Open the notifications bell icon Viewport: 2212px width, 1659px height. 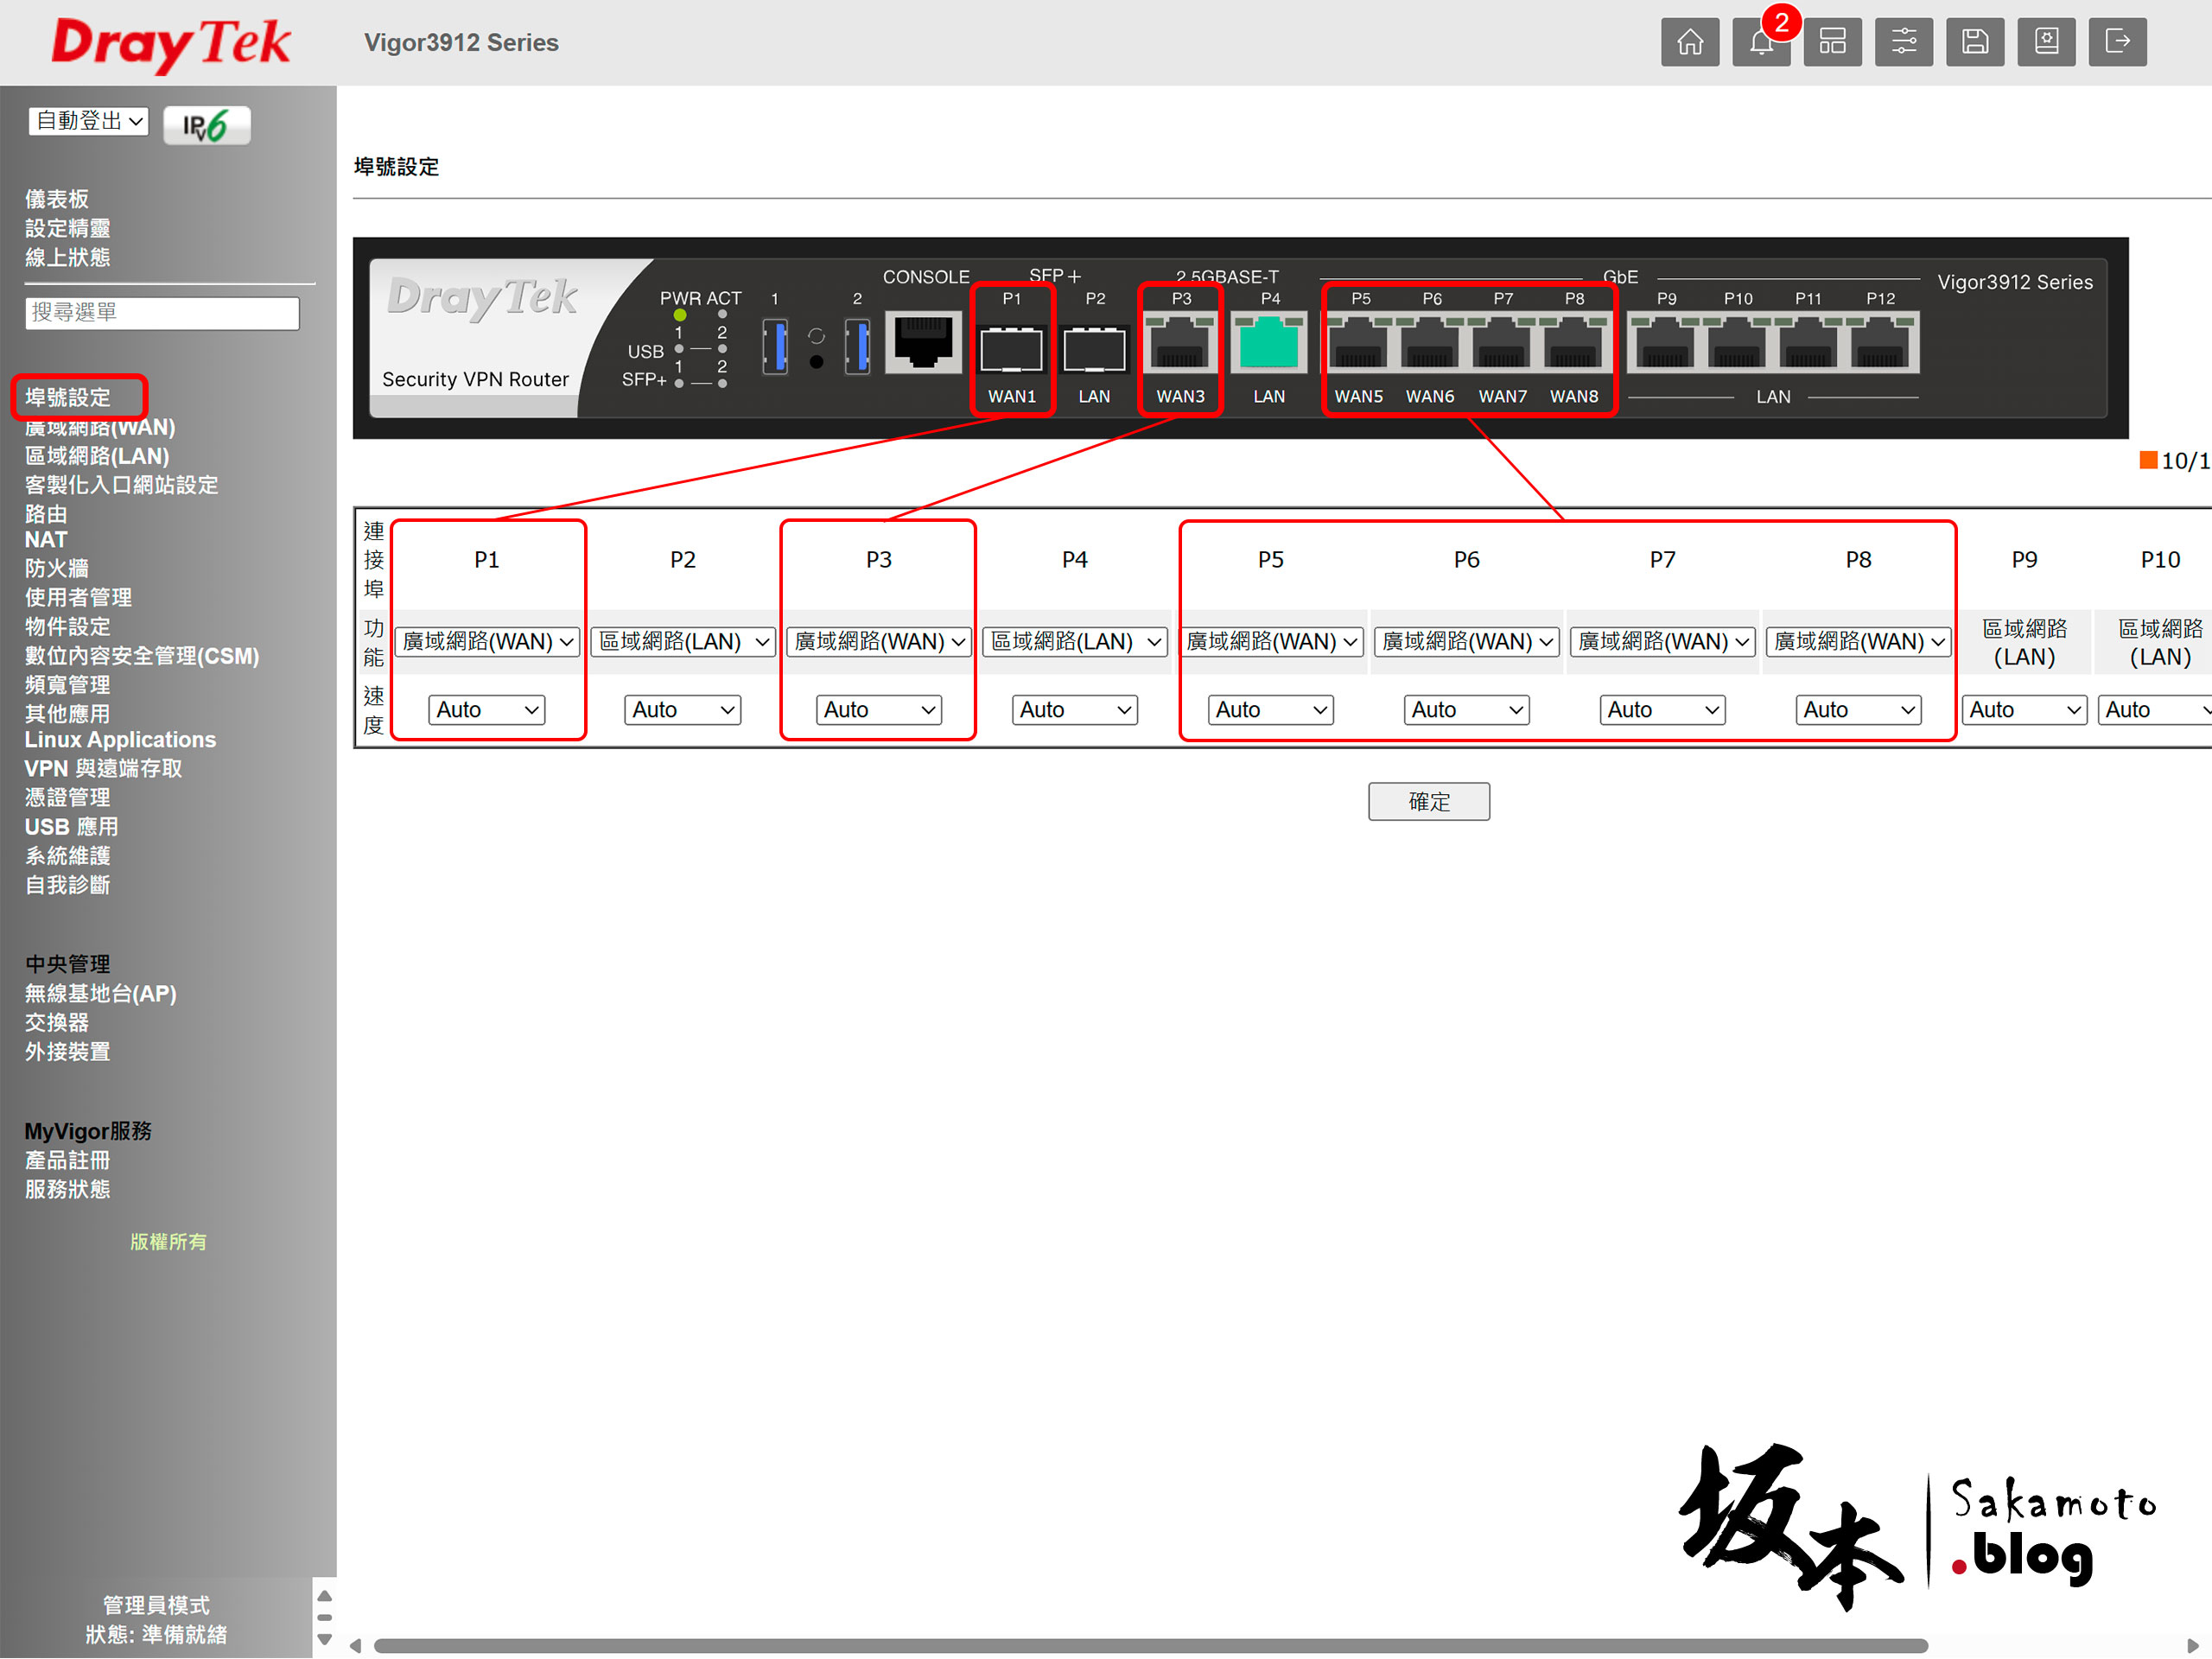coord(1761,42)
